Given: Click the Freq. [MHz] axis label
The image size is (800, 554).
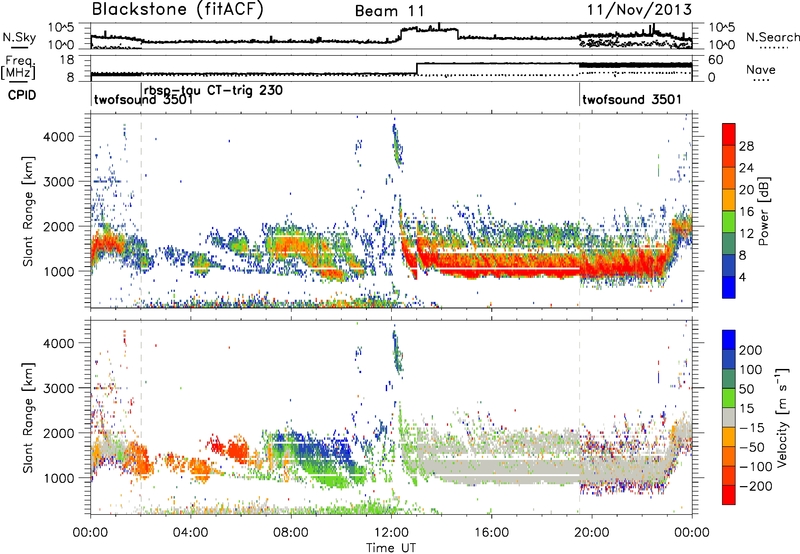Looking at the screenshot, I should (x=19, y=68).
